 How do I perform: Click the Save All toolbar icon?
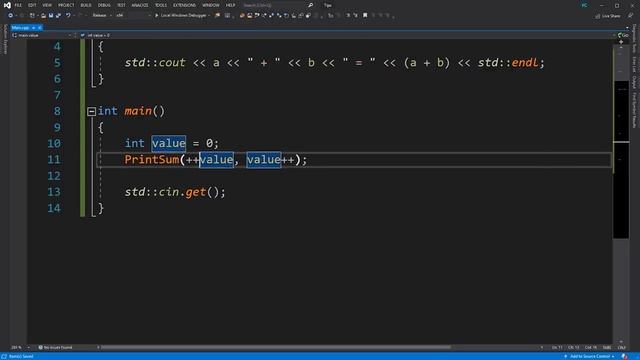(58, 16)
